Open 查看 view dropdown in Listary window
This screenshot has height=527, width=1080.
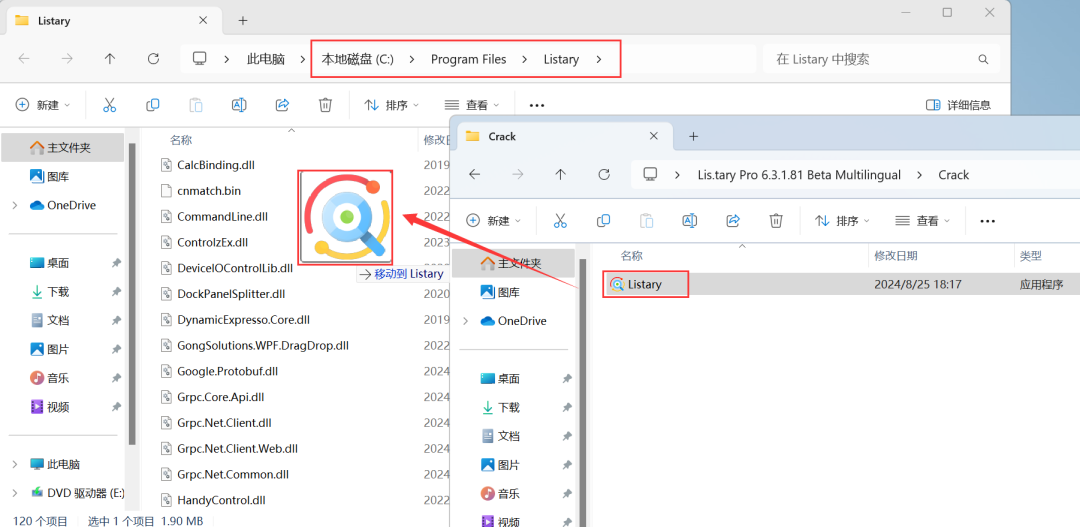tap(472, 105)
